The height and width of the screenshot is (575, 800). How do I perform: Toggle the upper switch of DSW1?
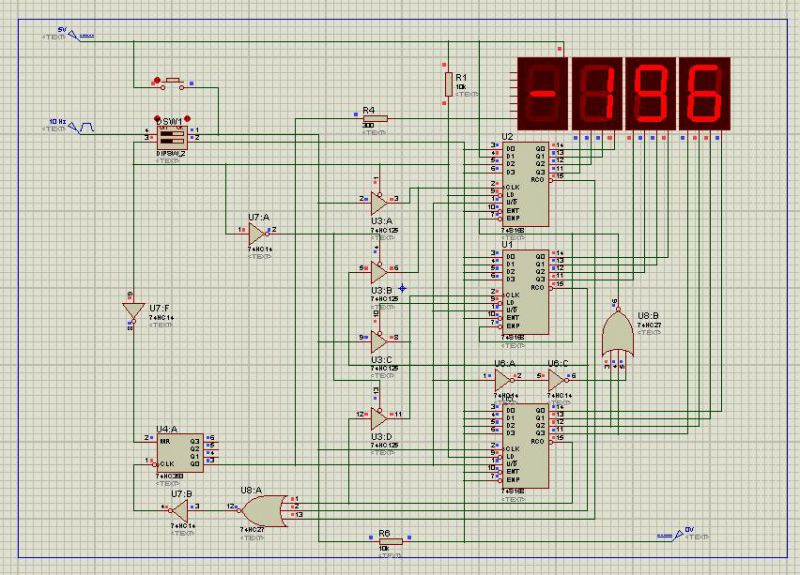point(172,133)
